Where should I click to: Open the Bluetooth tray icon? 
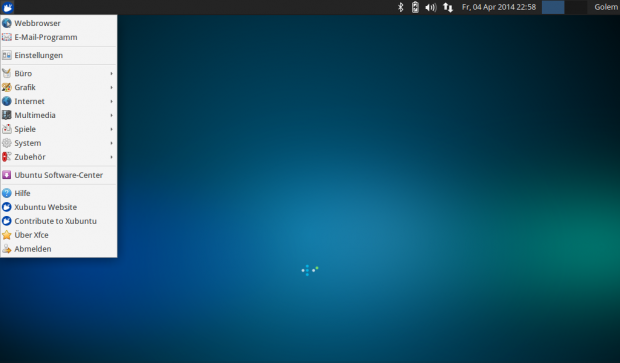[x=401, y=7]
